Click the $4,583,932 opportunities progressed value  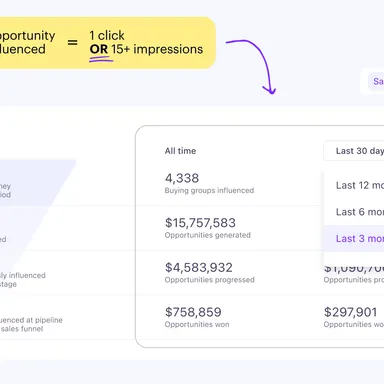tap(199, 267)
